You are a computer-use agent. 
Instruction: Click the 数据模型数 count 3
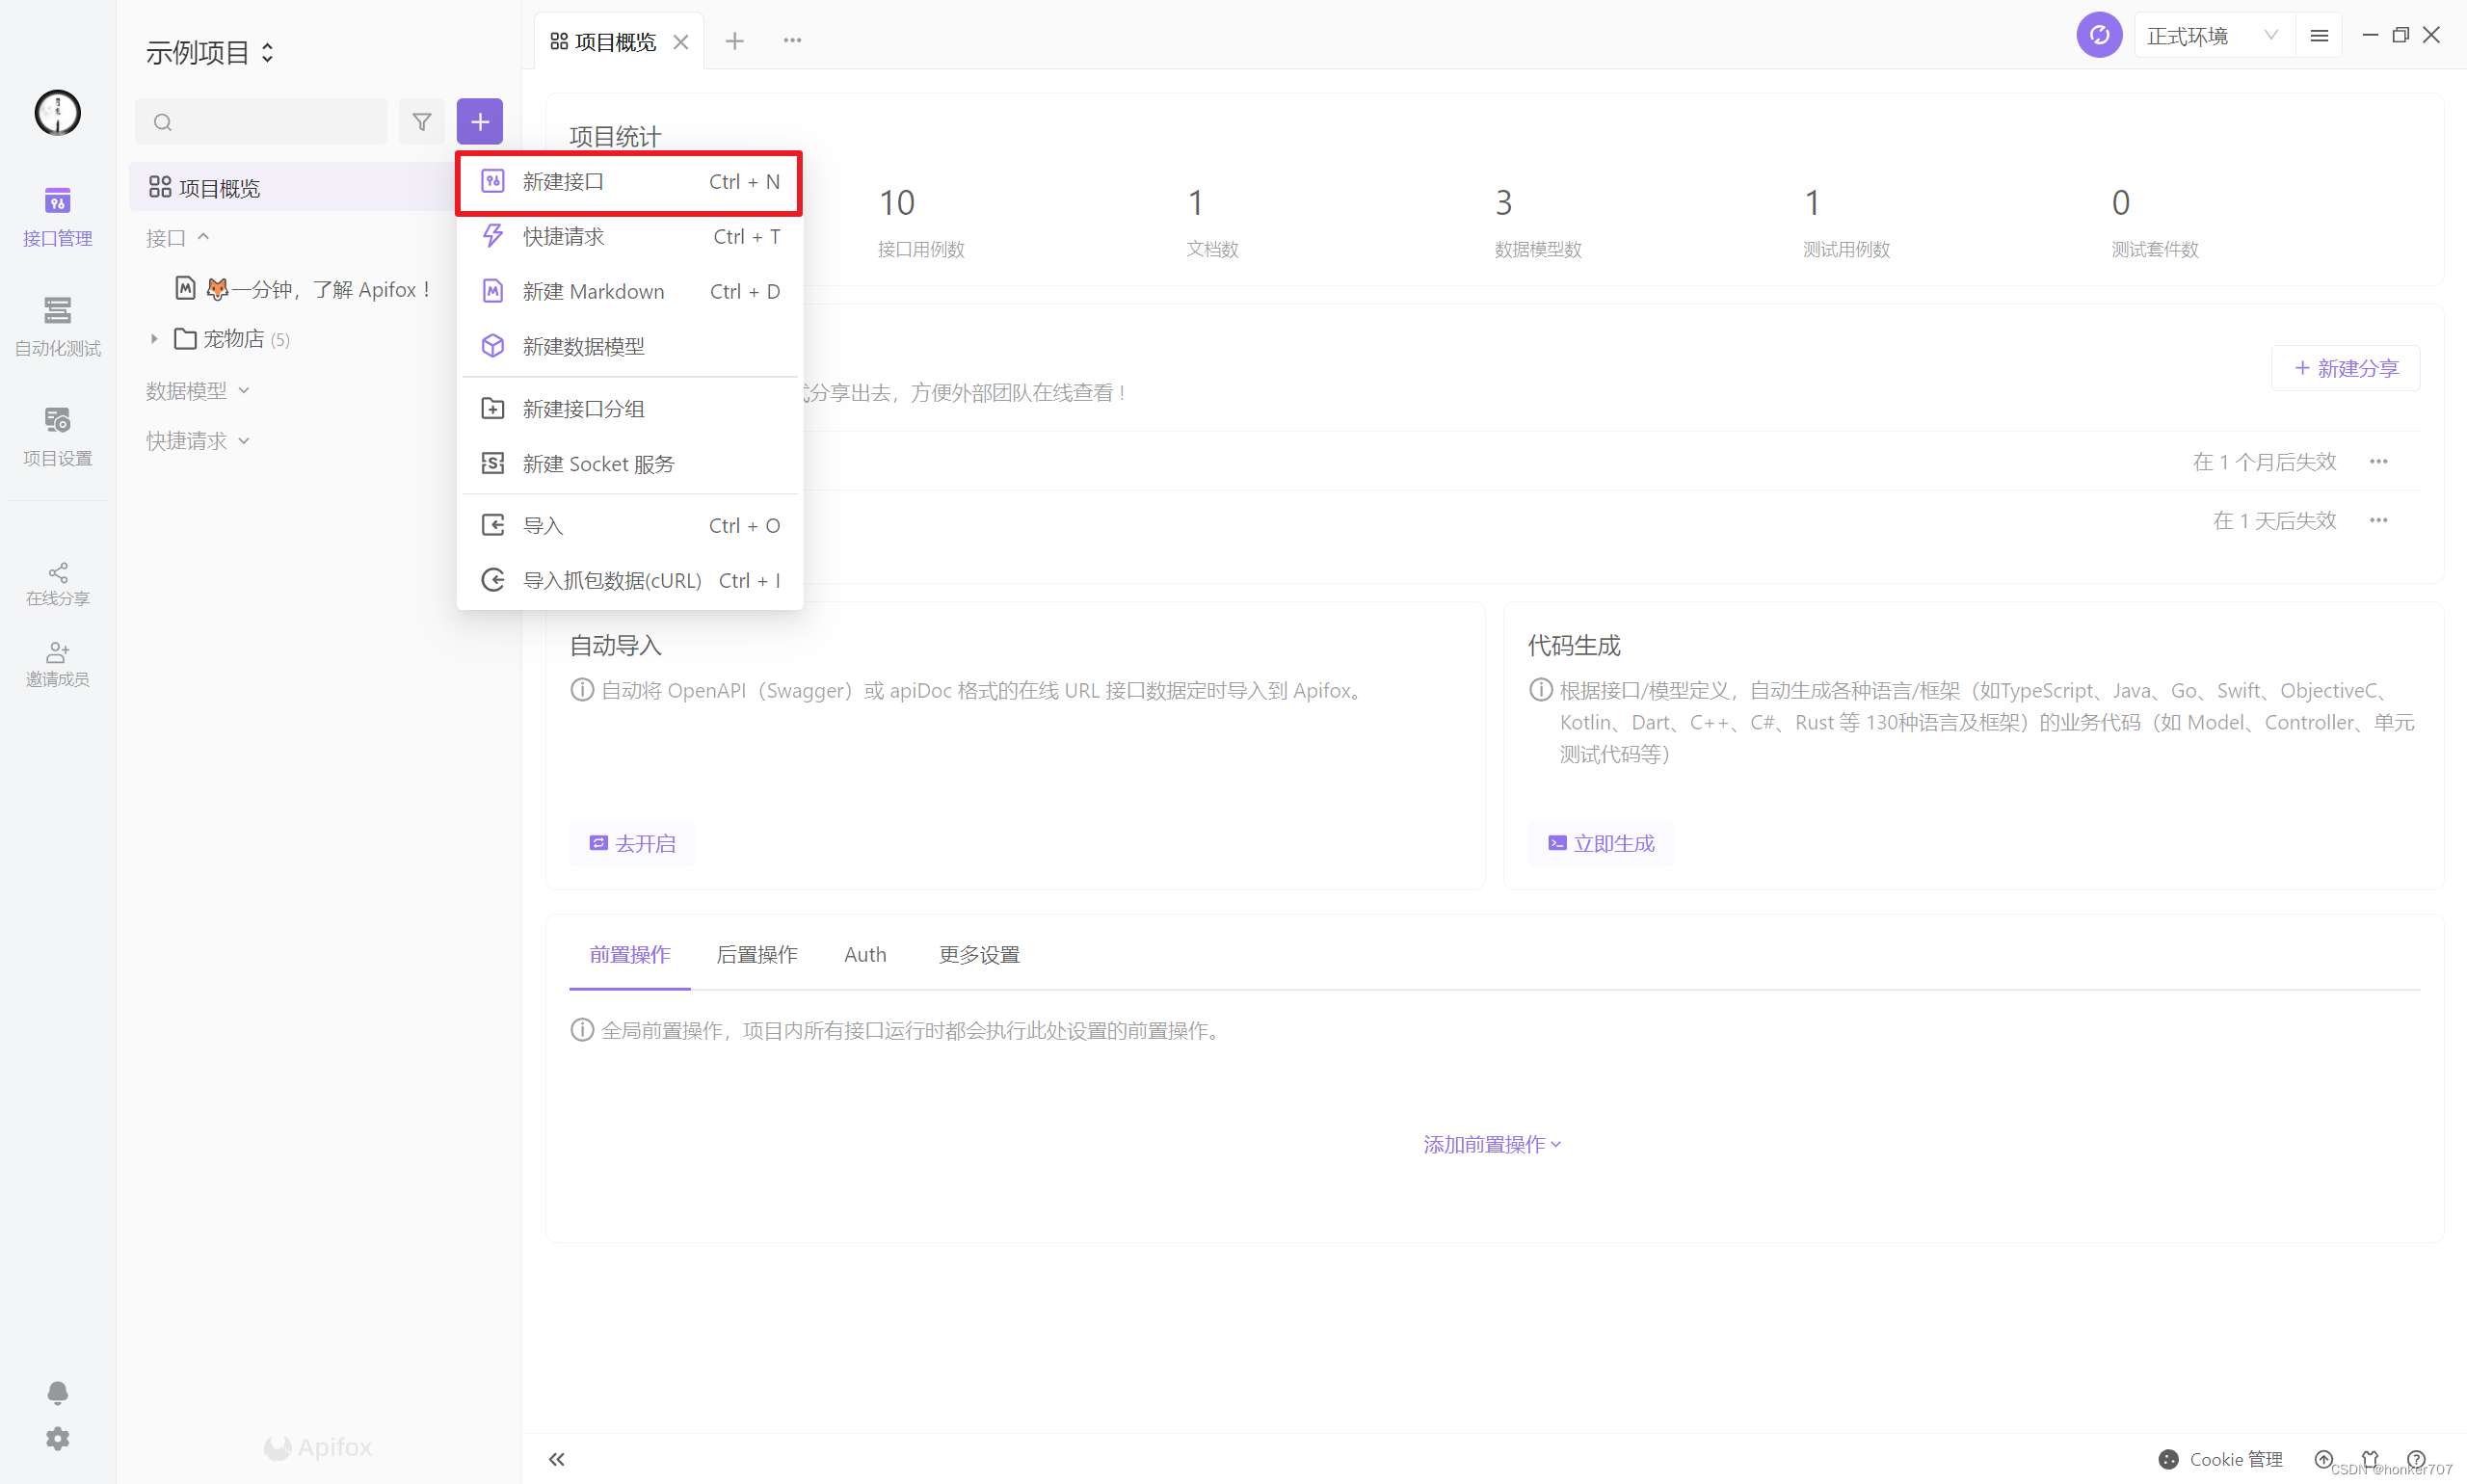pyautogui.click(x=1503, y=203)
